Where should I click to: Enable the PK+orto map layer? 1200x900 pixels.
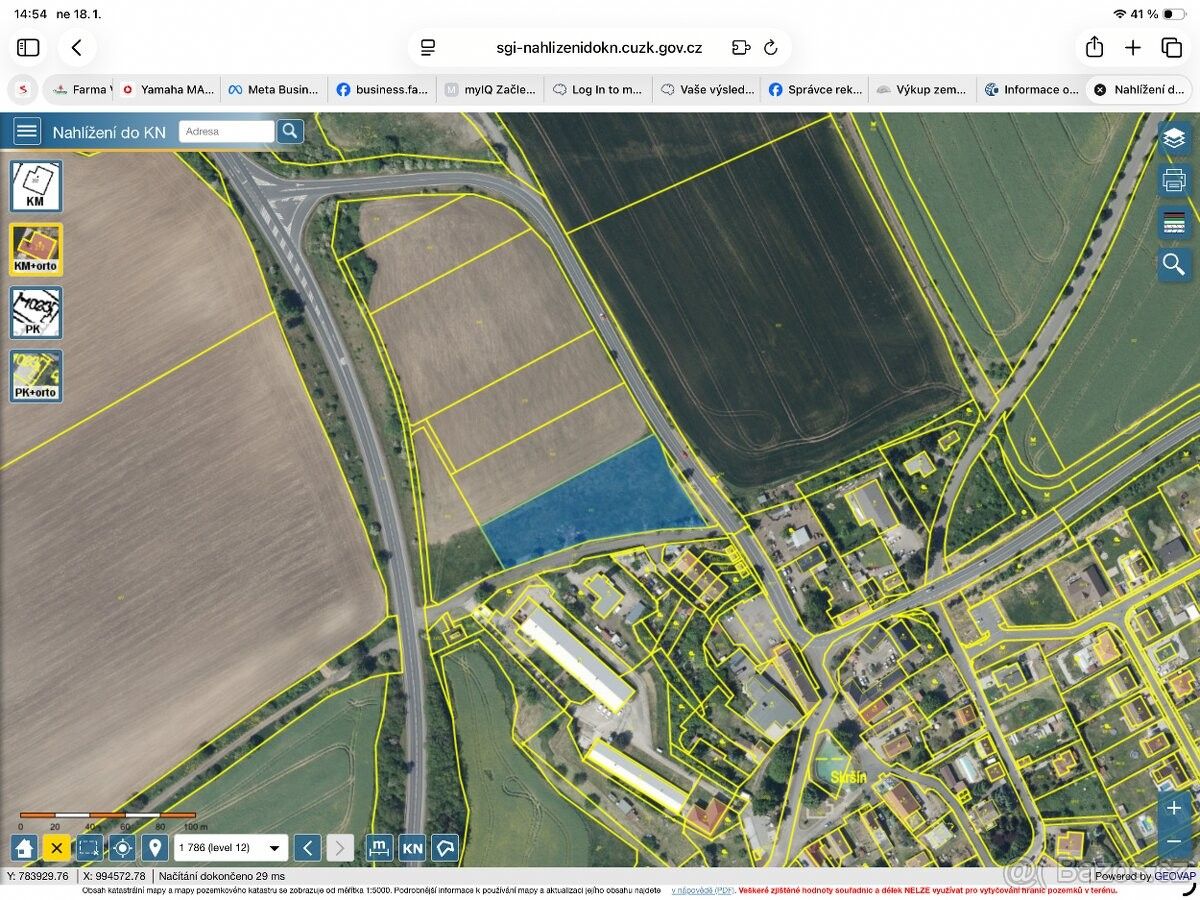click(36, 375)
